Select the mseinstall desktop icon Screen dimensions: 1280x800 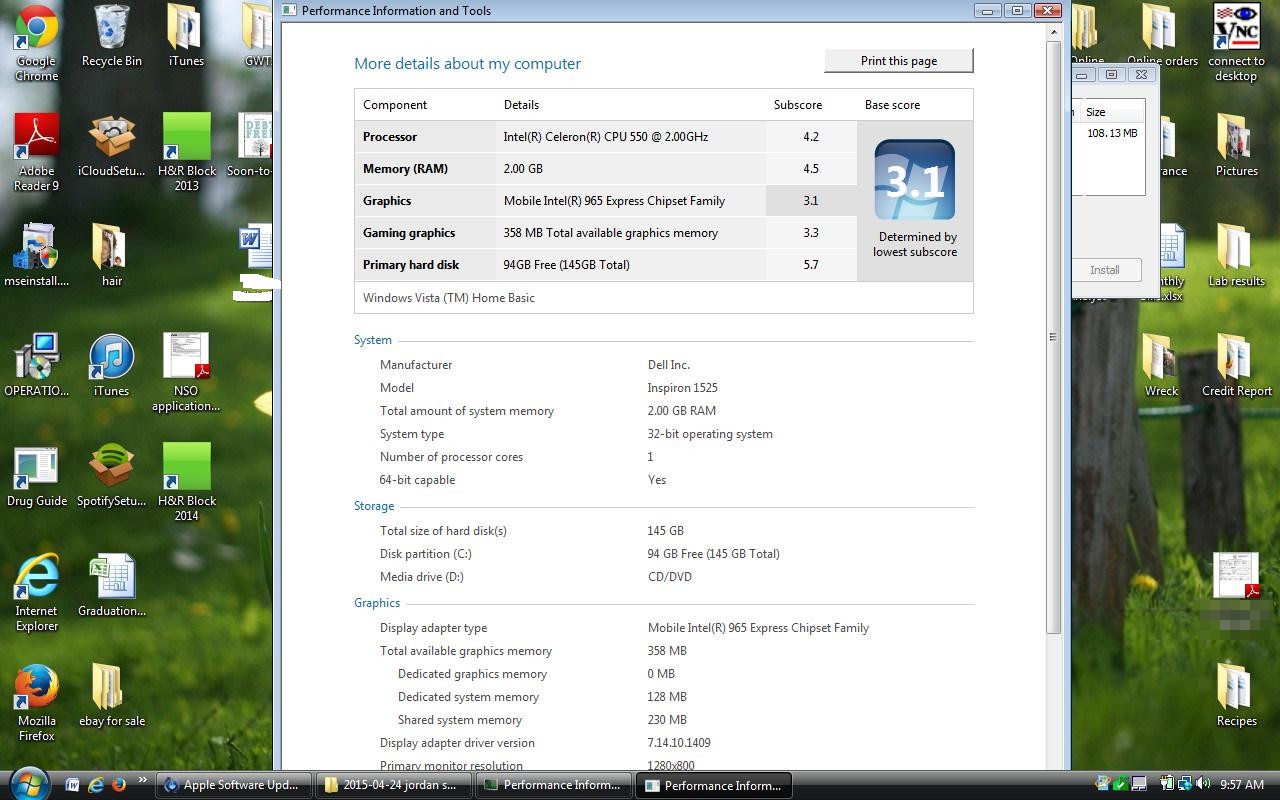click(x=36, y=256)
